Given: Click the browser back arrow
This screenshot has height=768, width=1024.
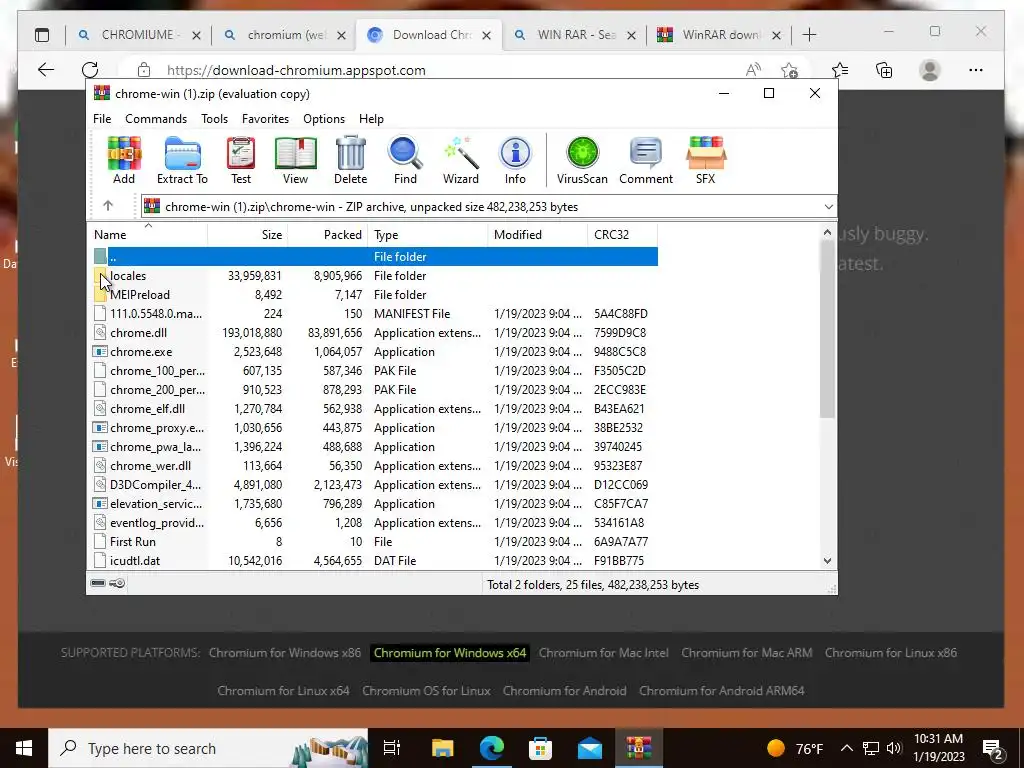Looking at the screenshot, I should pos(46,70).
